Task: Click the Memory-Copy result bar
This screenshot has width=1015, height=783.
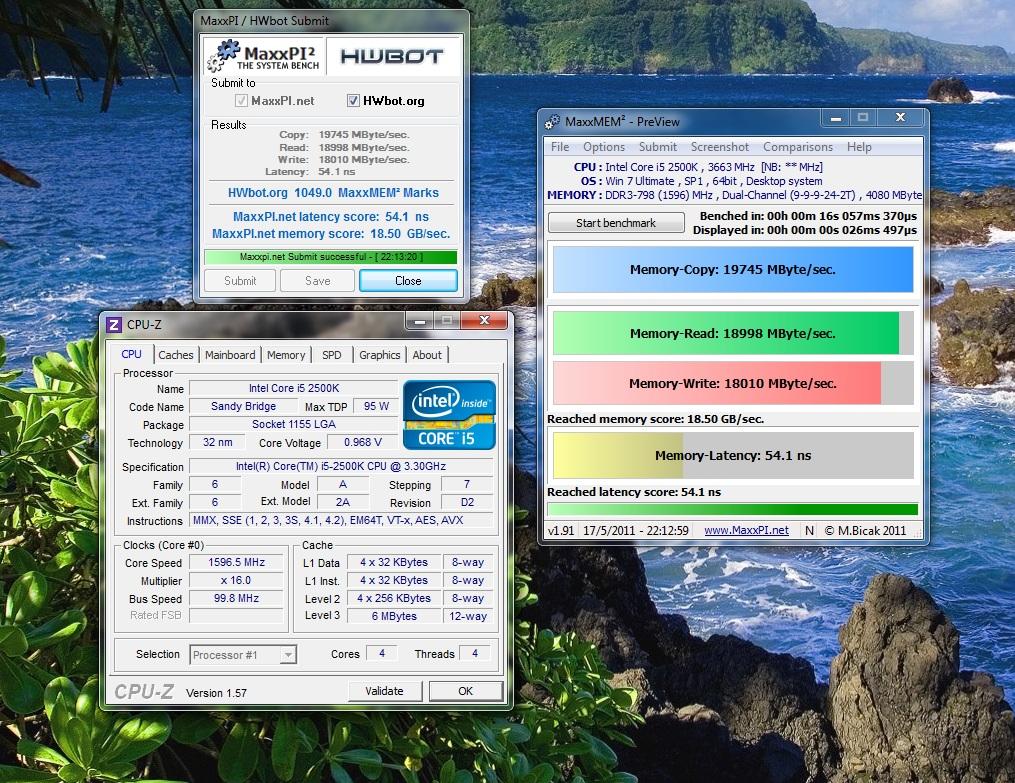Action: tap(733, 269)
